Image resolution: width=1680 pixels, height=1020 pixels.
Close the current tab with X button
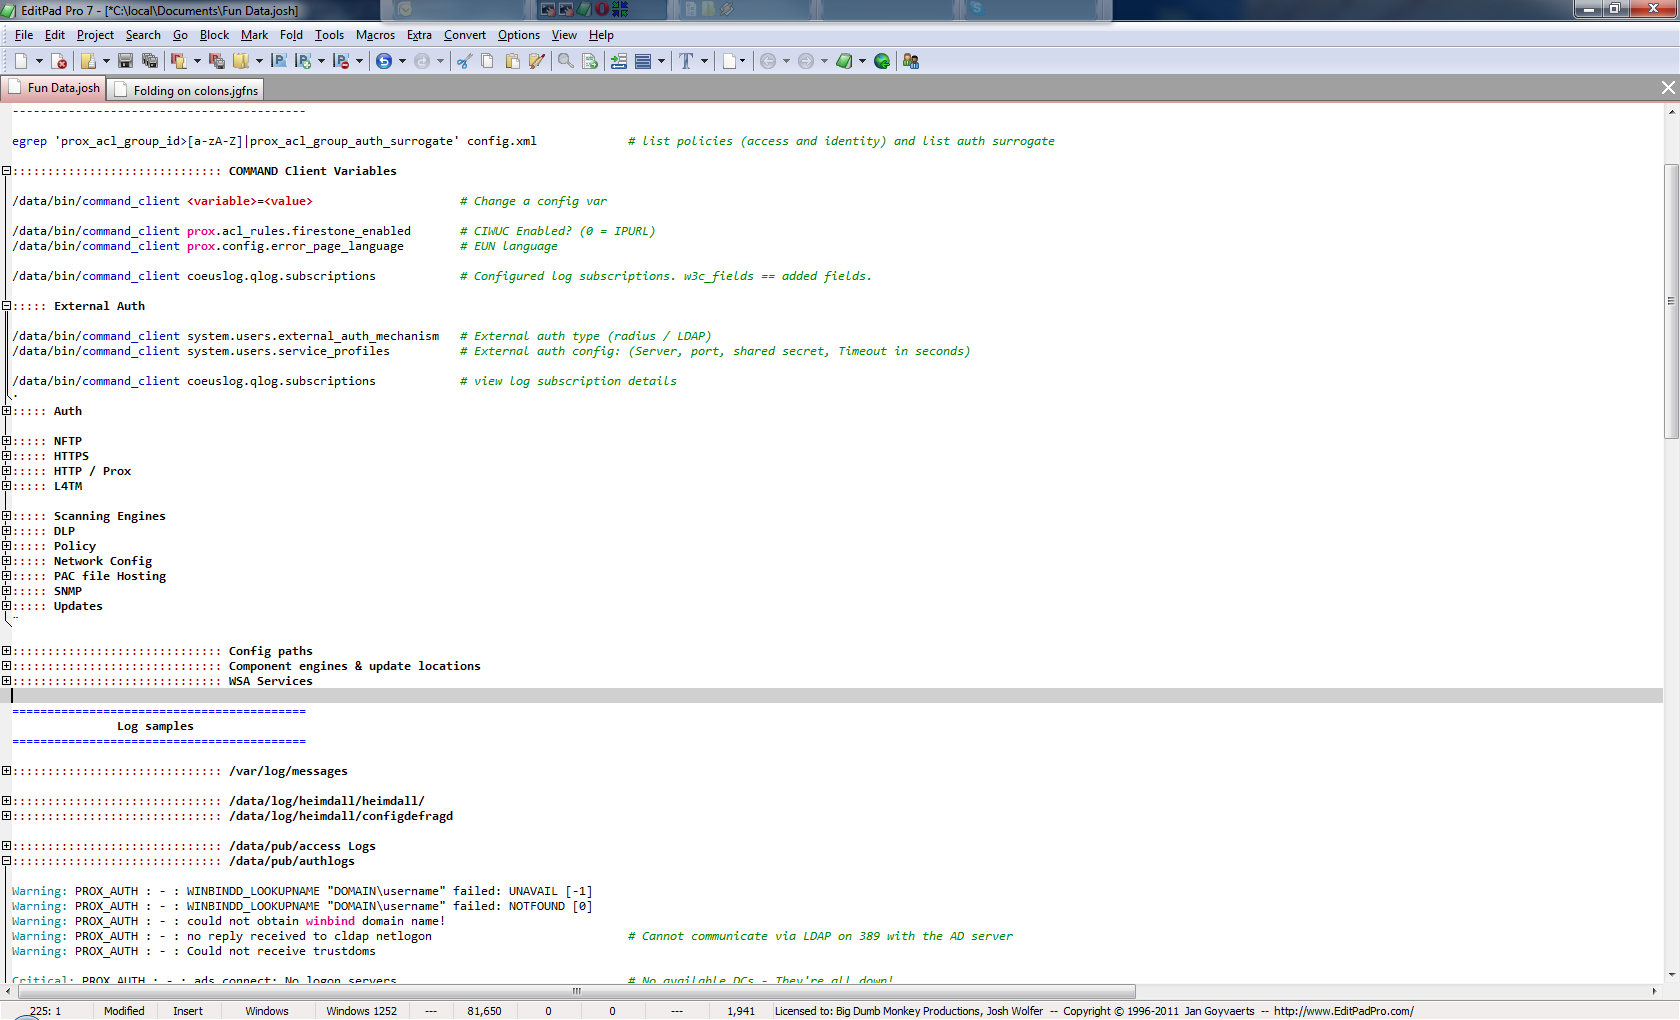click(1668, 88)
